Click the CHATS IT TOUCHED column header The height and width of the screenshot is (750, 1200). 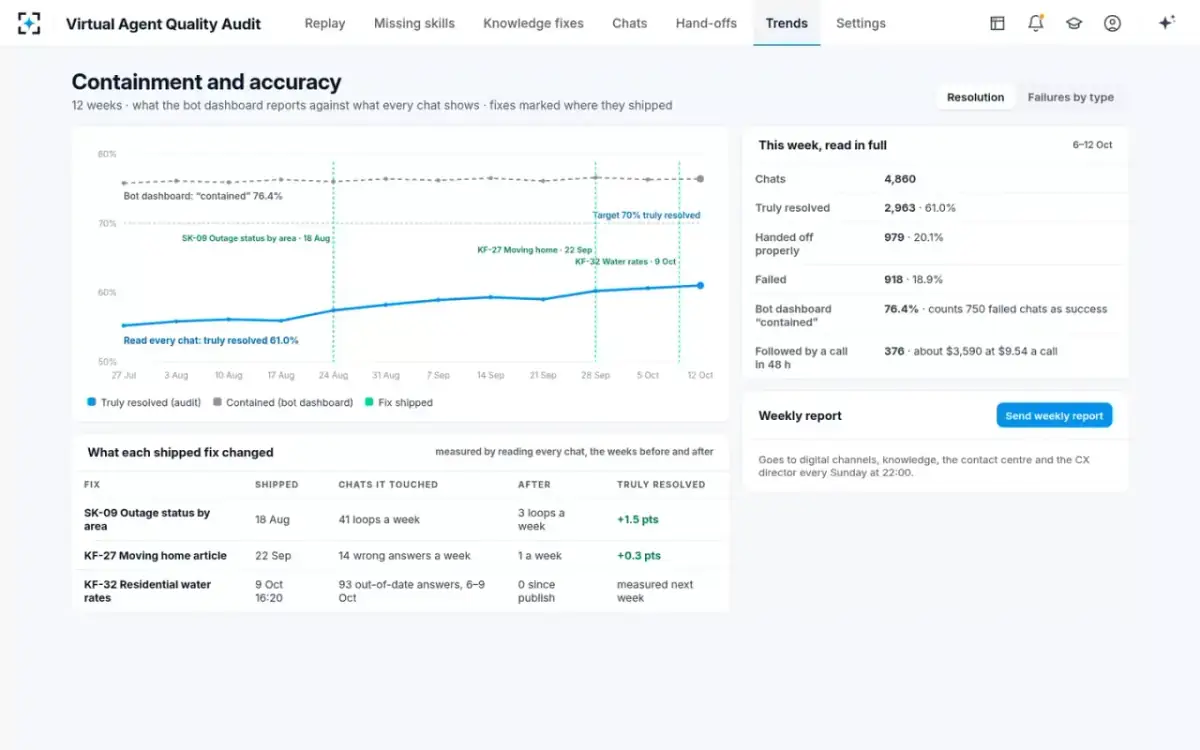tap(388, 484)
